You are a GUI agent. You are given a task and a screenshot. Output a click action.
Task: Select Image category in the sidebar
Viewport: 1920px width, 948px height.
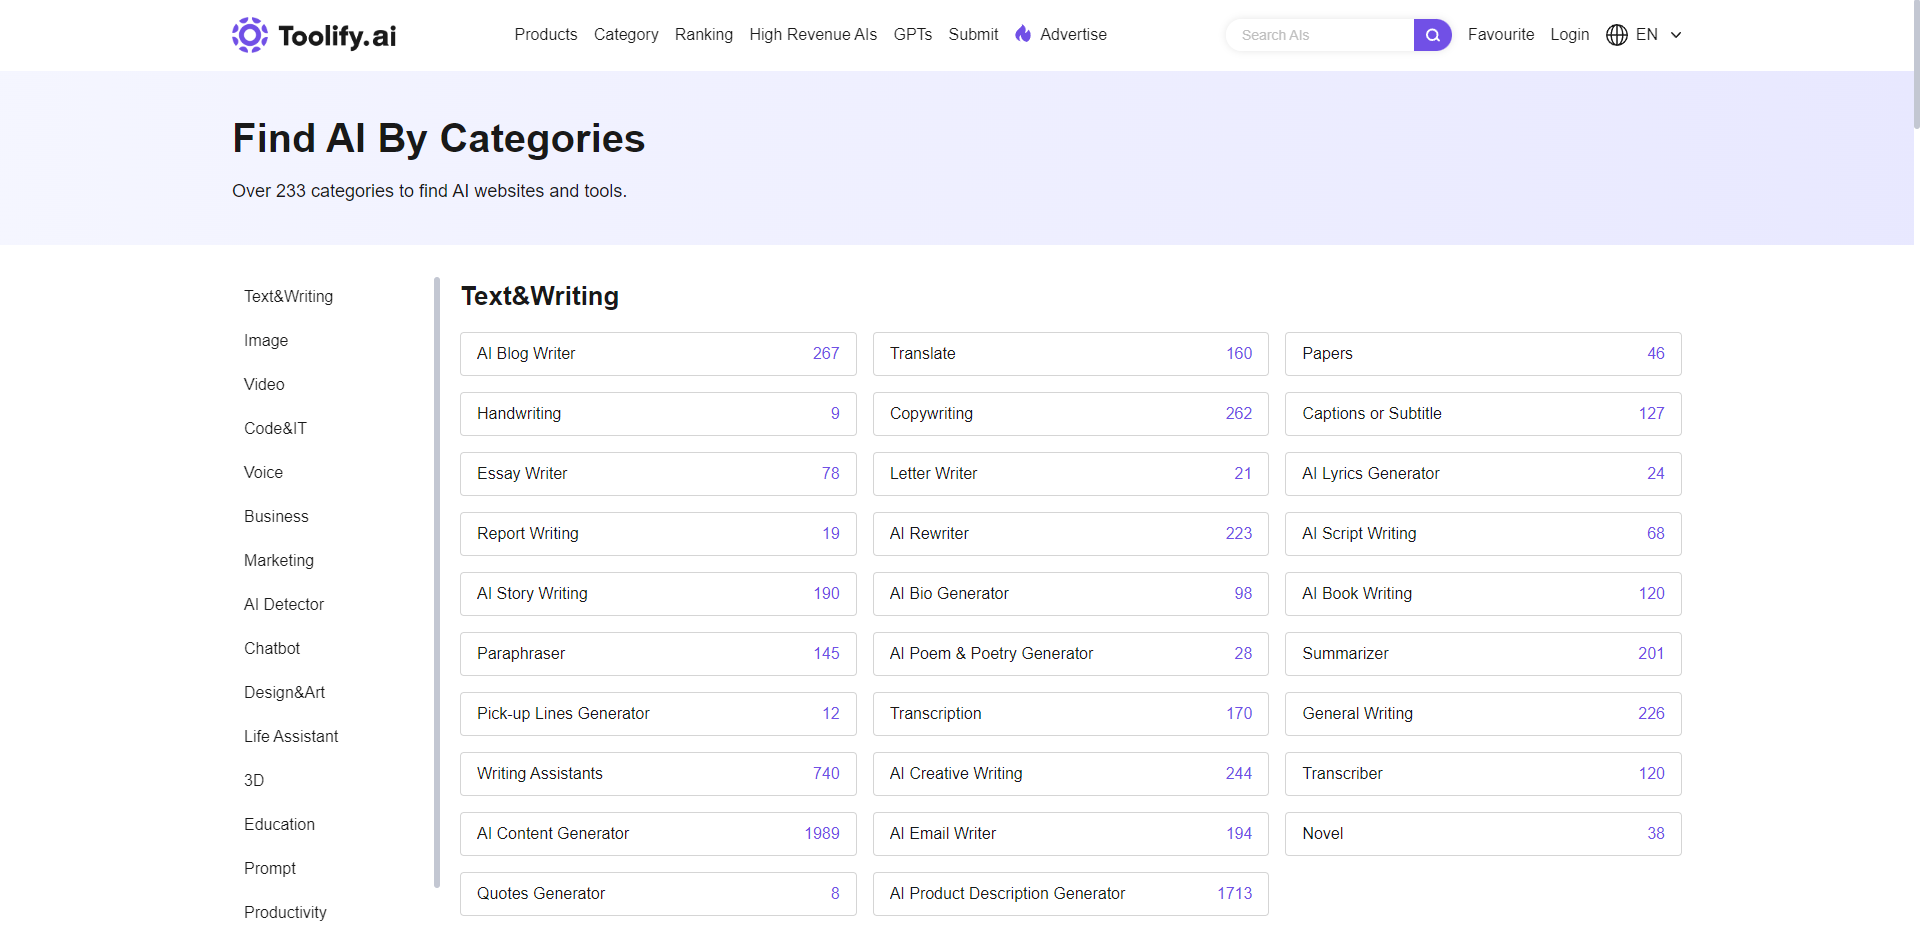[x=266, y=340]
